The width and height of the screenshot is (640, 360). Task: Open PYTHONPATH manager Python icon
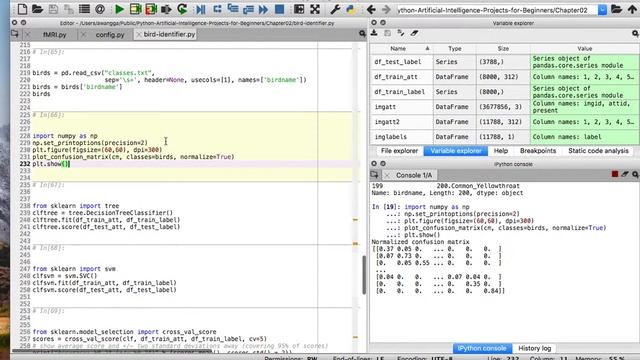point(351,9)
